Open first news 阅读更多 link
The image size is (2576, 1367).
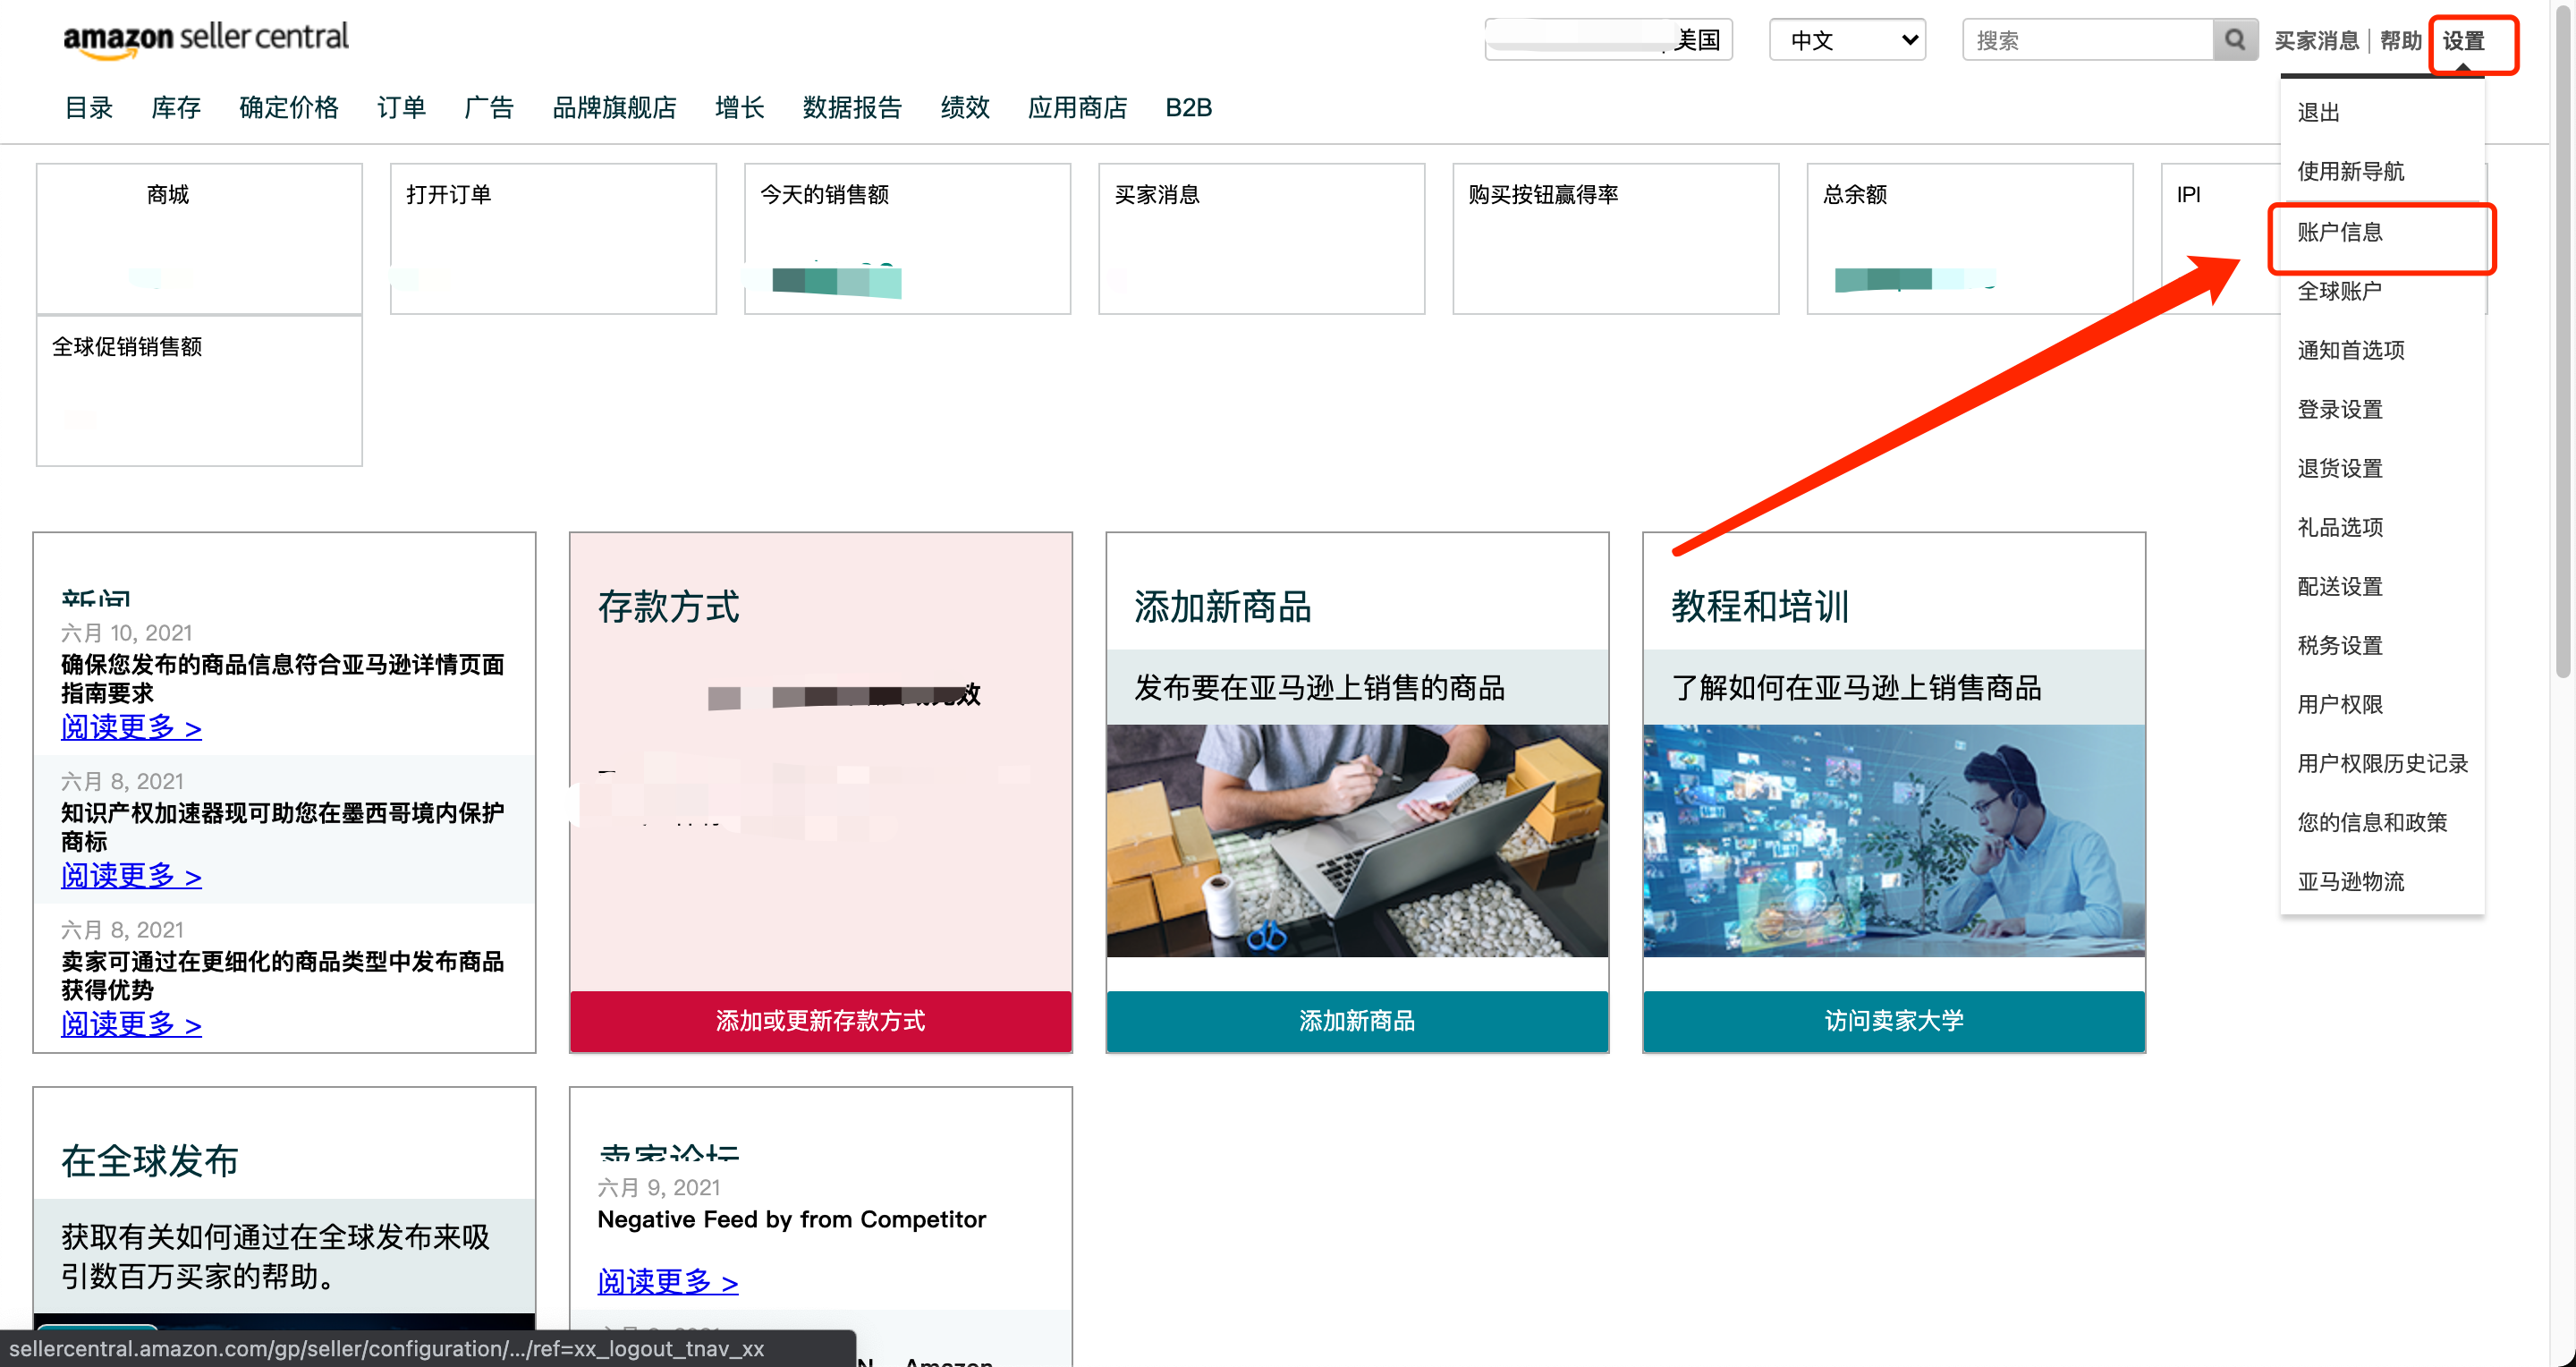[x=131, y=727]
